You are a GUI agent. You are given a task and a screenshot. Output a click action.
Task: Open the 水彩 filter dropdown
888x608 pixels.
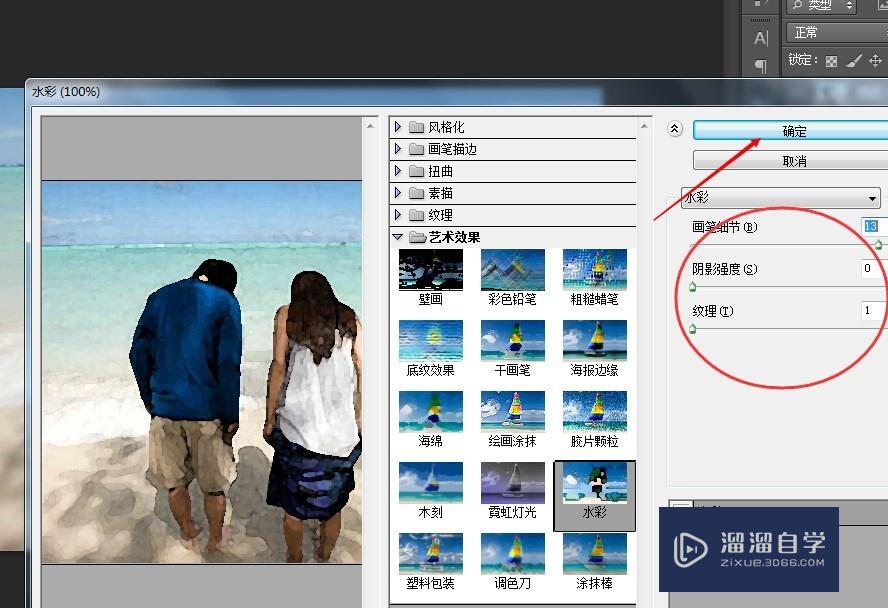pyautogui.click(x=780, y=198)
